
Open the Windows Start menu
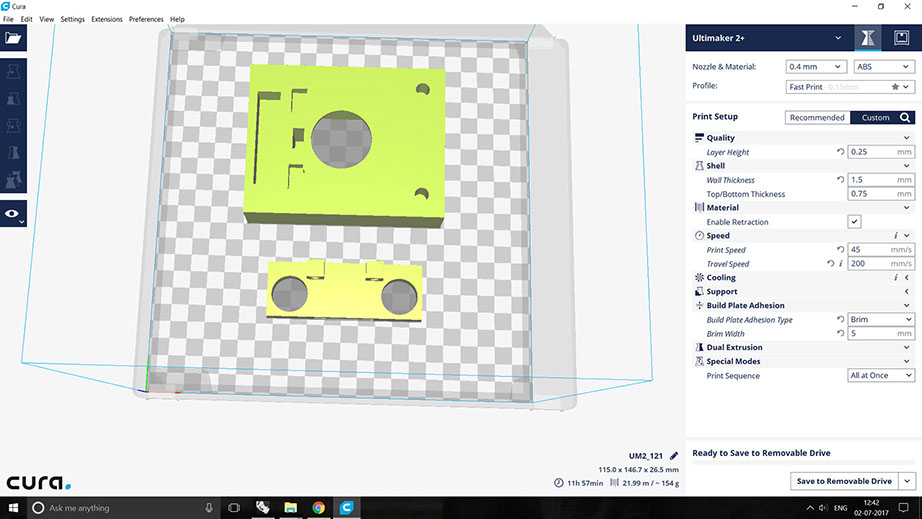click(x=13, y=508)
